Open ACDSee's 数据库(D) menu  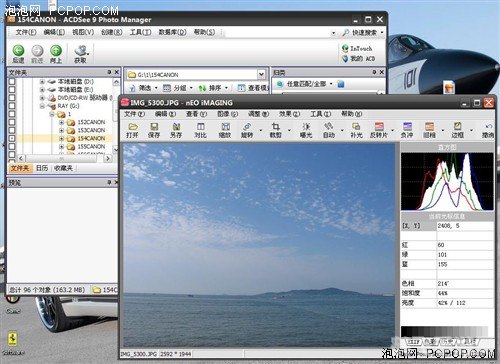(x=172, y=32)
